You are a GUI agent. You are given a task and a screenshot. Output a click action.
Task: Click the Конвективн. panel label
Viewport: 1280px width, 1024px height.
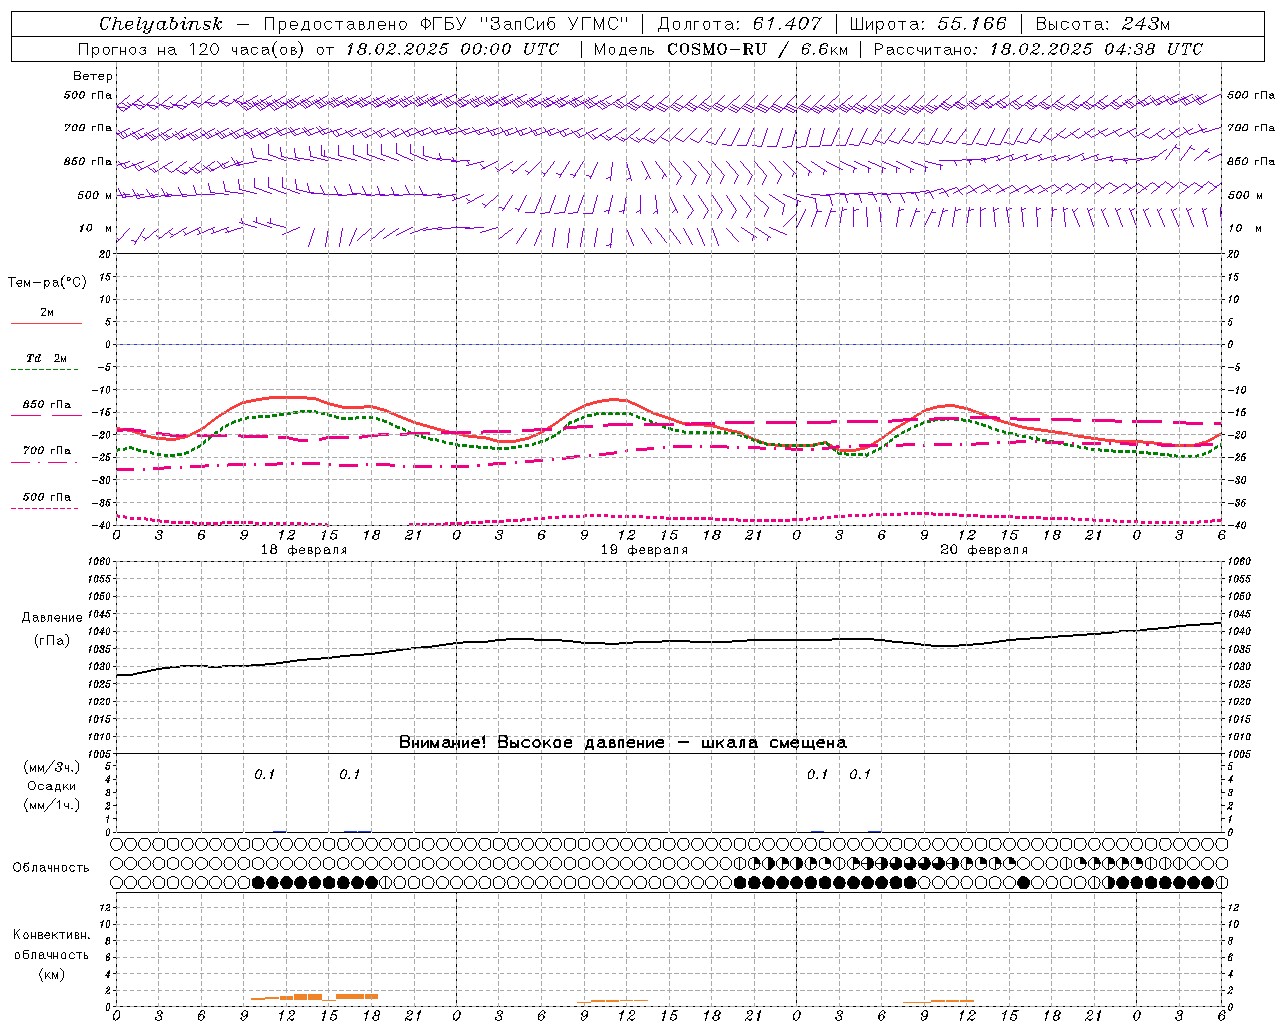pyautogui.click(x=51, y=935)
